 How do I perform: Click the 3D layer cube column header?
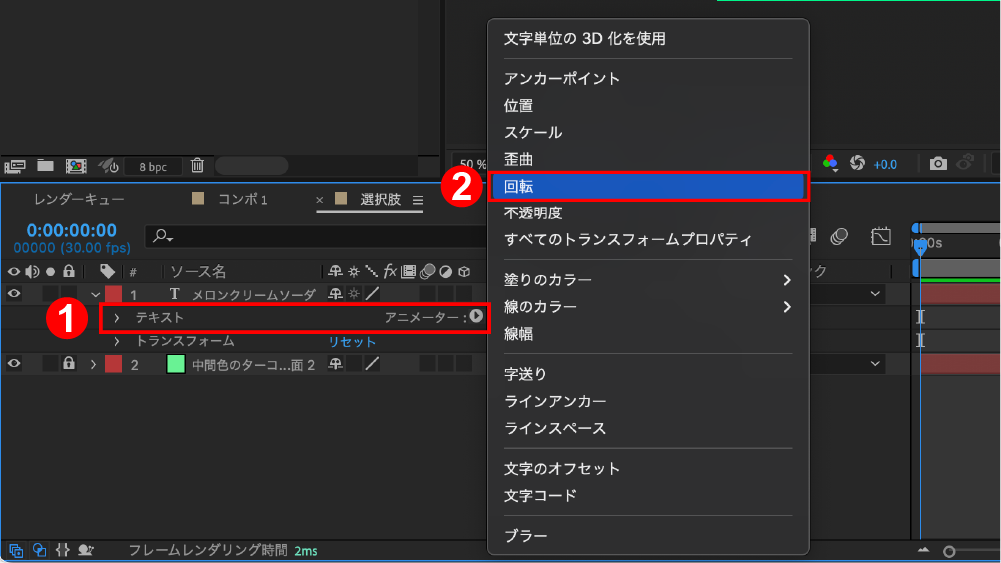pyautogui.click(x=464, y=272)
